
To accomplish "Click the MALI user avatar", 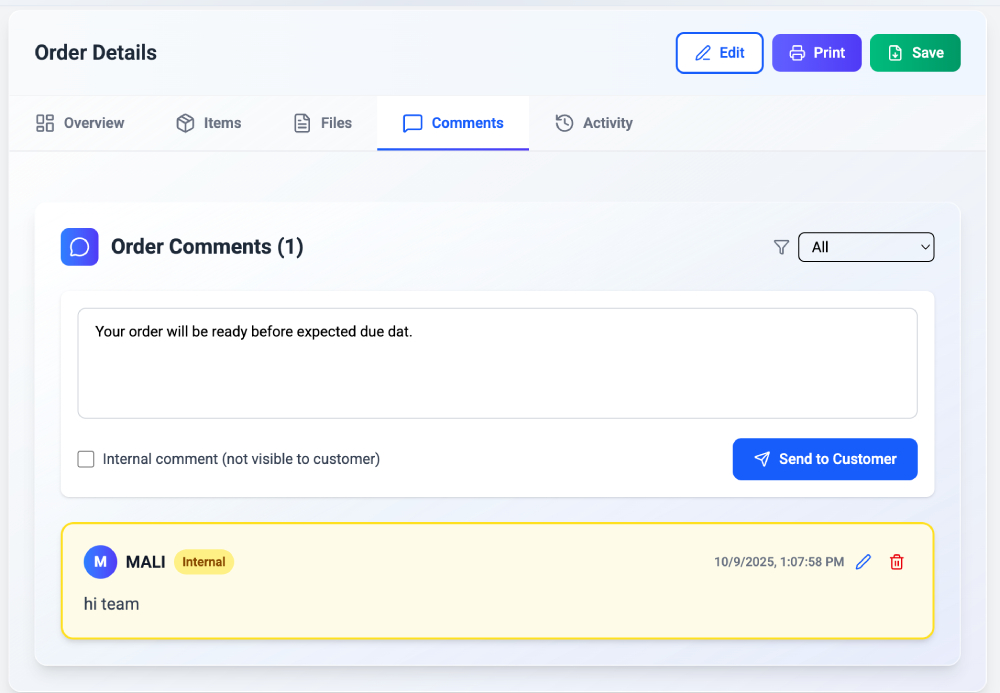I will (x=100, y=562).
